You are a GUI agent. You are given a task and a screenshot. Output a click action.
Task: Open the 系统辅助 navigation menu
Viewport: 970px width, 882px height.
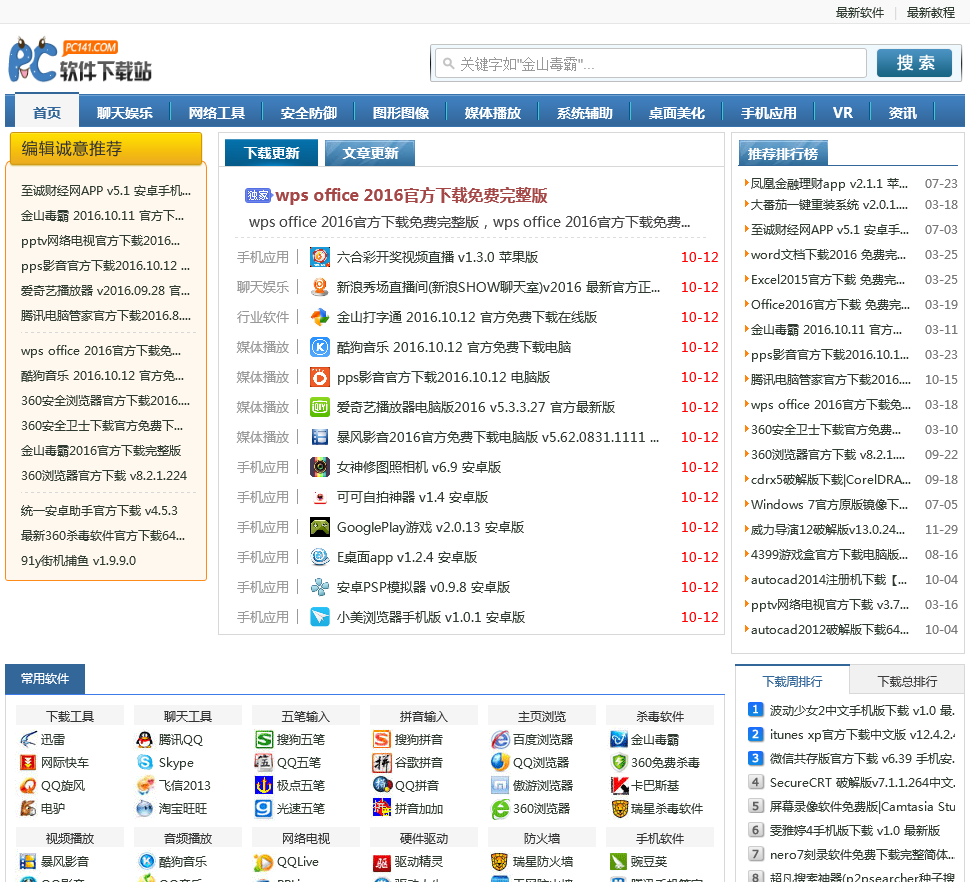tap(585, 113)
